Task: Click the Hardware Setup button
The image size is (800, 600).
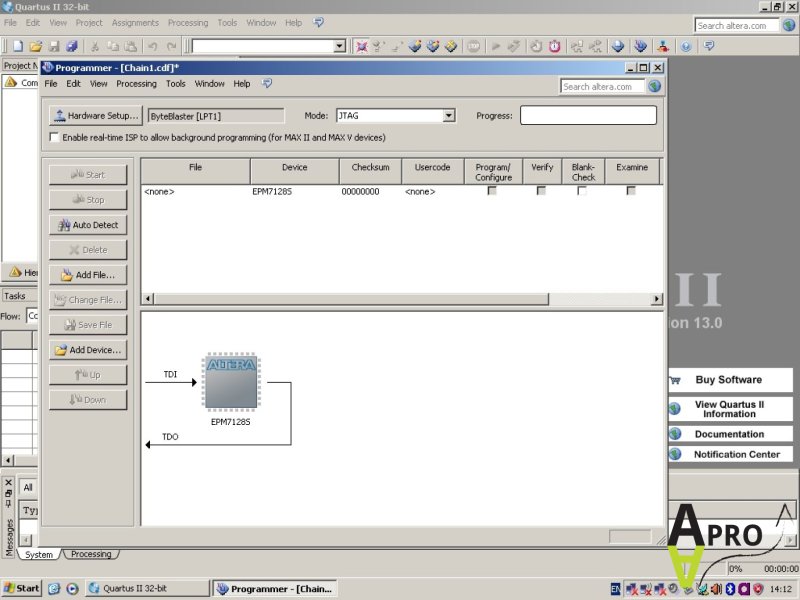Action: point(95,116)
